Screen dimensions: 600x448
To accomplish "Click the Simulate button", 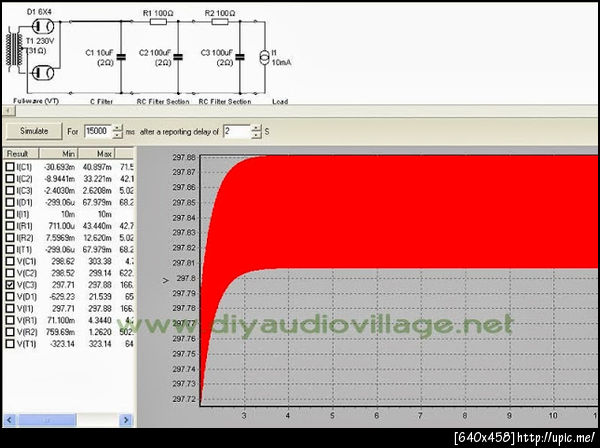I will point(34,131).
